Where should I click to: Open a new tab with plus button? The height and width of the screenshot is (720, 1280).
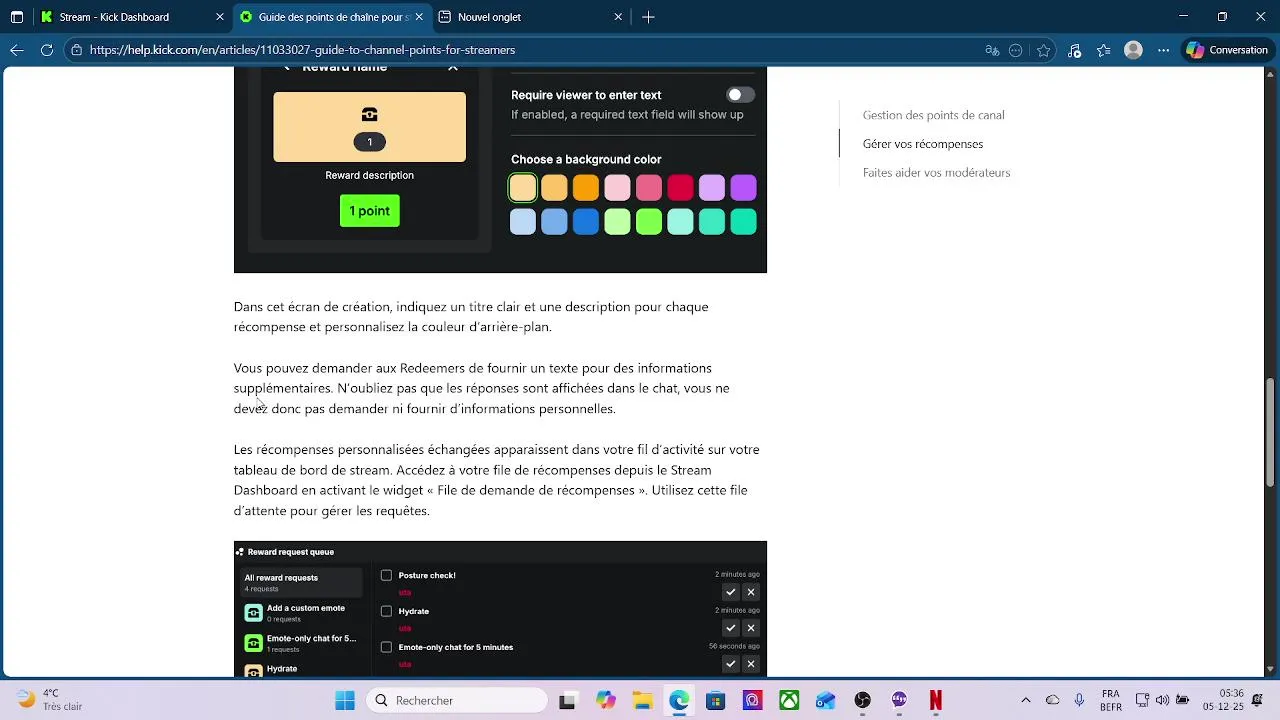tap(648, 17)
